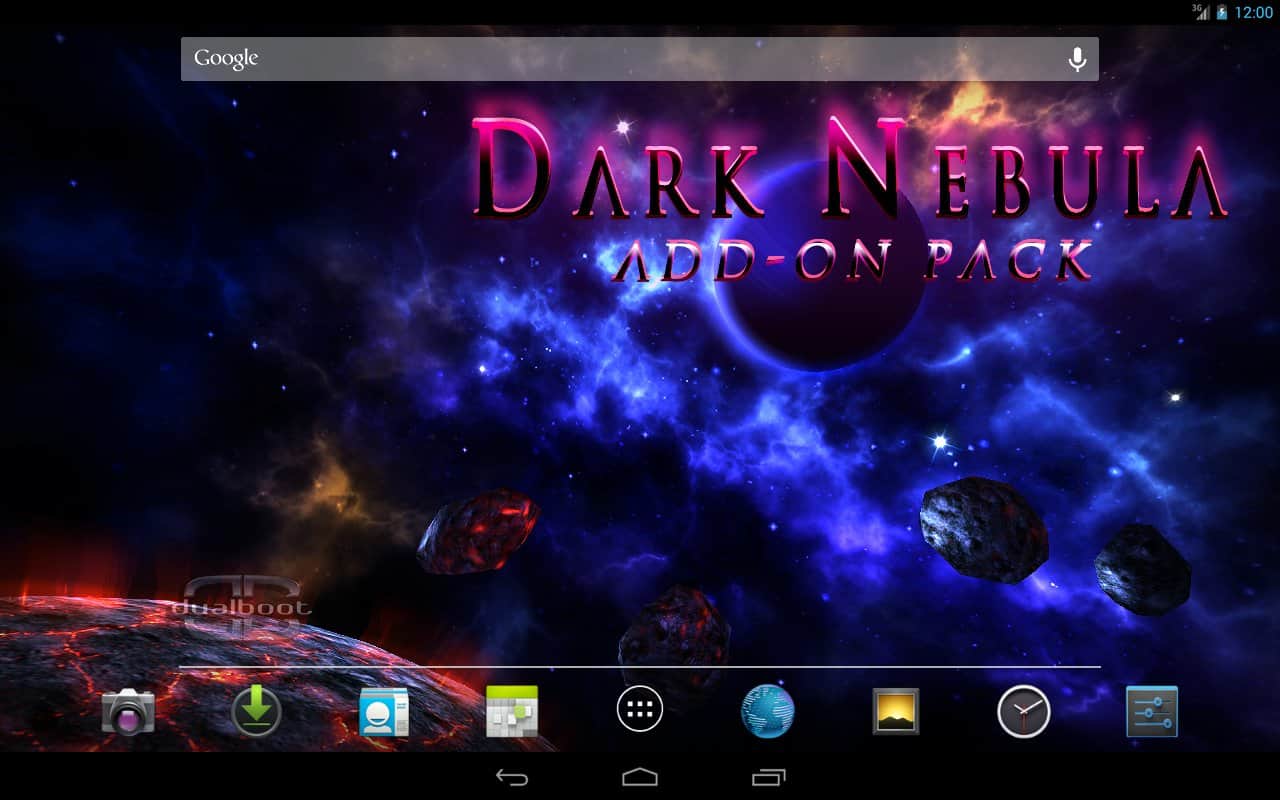
Task: Open the Downloads app
Action: click(x=256, y=712)
